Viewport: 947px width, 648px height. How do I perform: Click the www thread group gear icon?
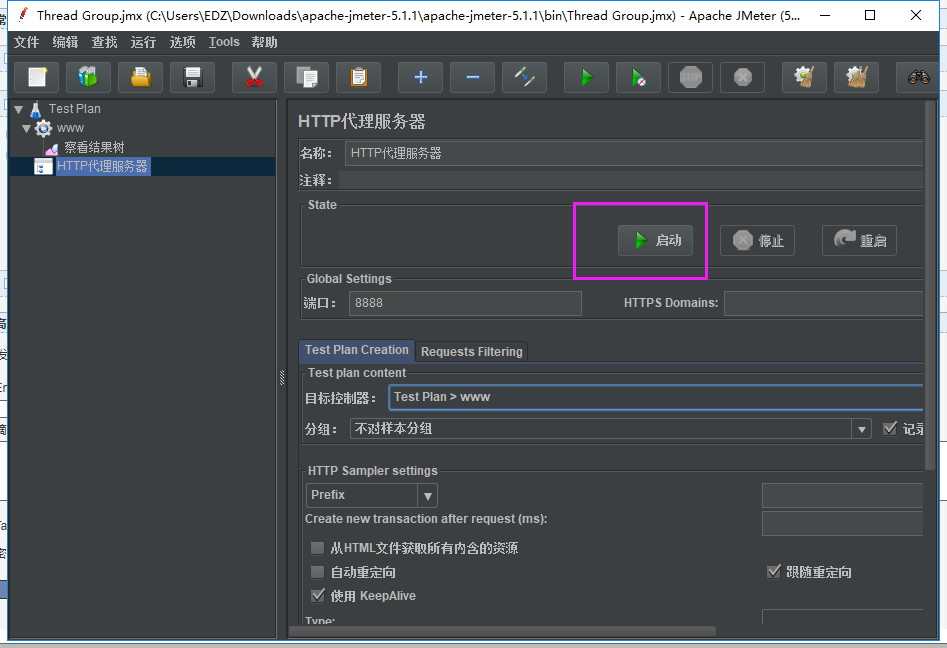click(x=43, y=128)
